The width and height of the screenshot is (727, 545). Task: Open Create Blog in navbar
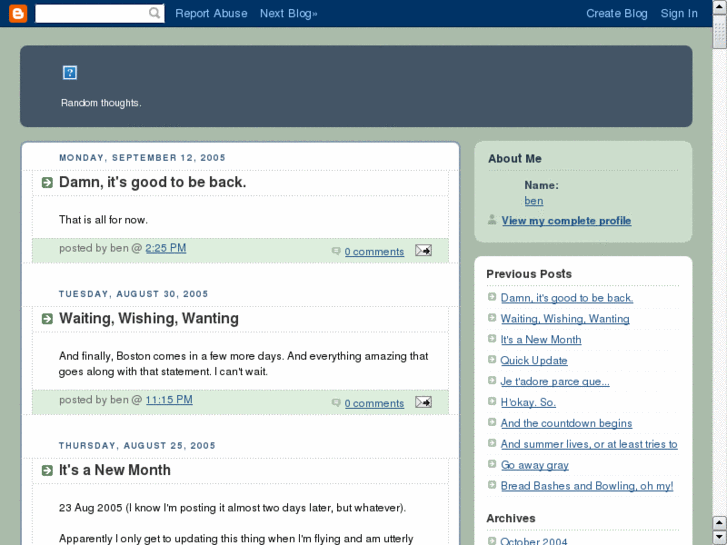tap(617, 13)
